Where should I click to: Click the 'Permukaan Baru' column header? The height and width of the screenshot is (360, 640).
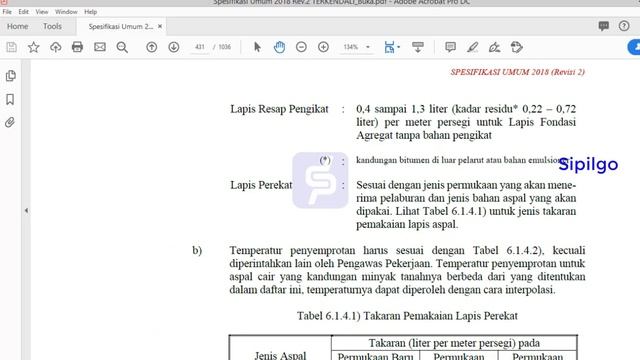pyautogui.click(x=375, y=356)
